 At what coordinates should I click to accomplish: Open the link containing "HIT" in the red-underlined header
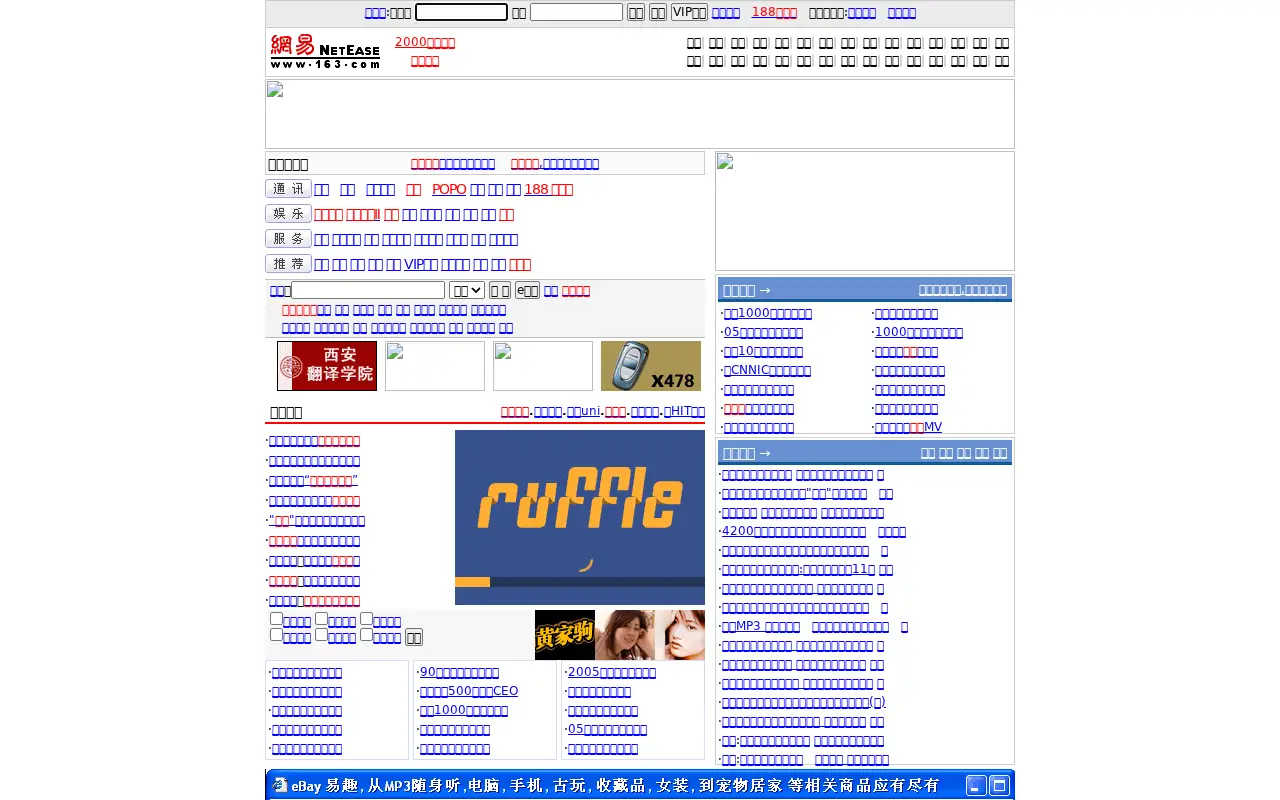(x=684, y=411)
